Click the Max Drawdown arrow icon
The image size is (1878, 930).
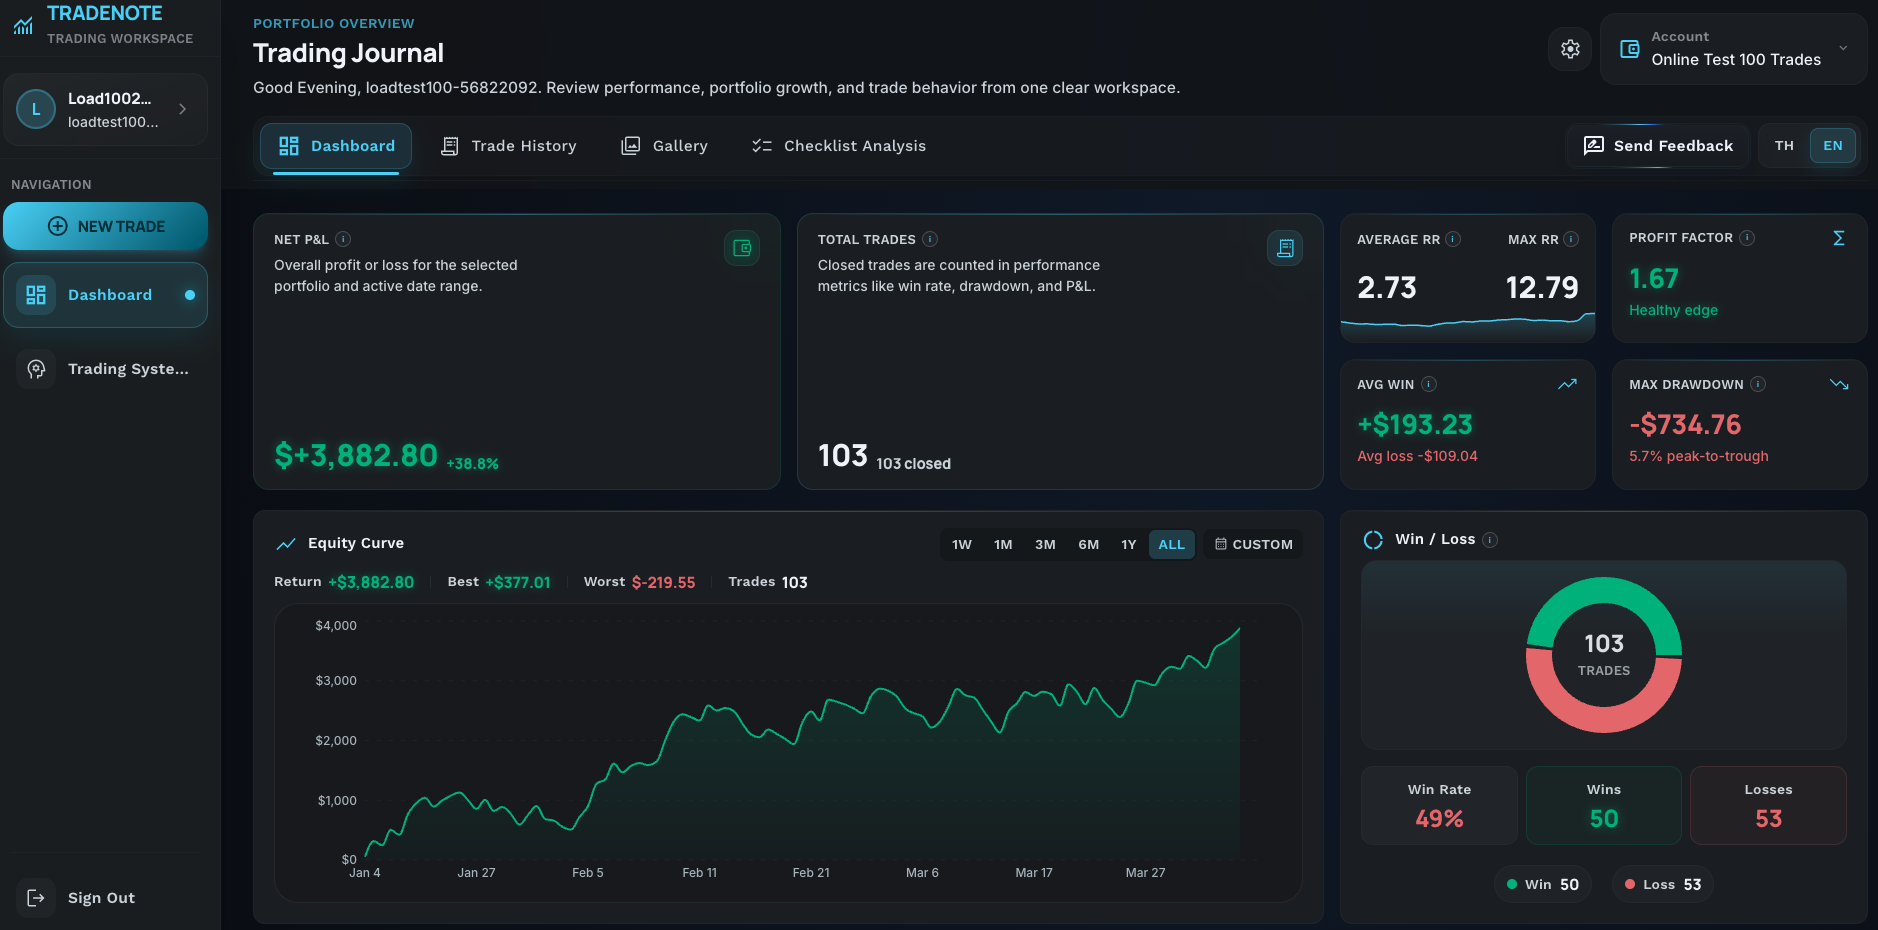[x=1841, y=384]
